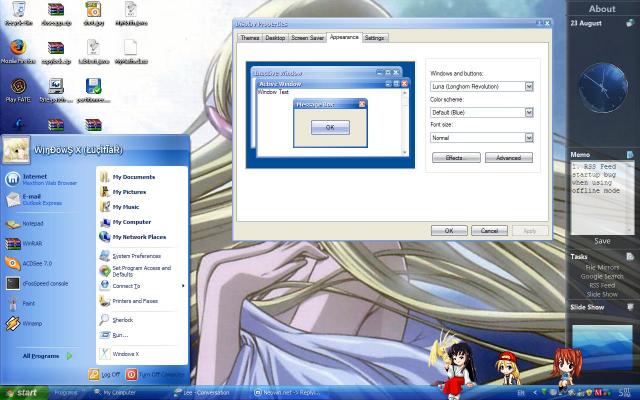Launch ACDSee 7.0 from the Start menu

(29, 263)
